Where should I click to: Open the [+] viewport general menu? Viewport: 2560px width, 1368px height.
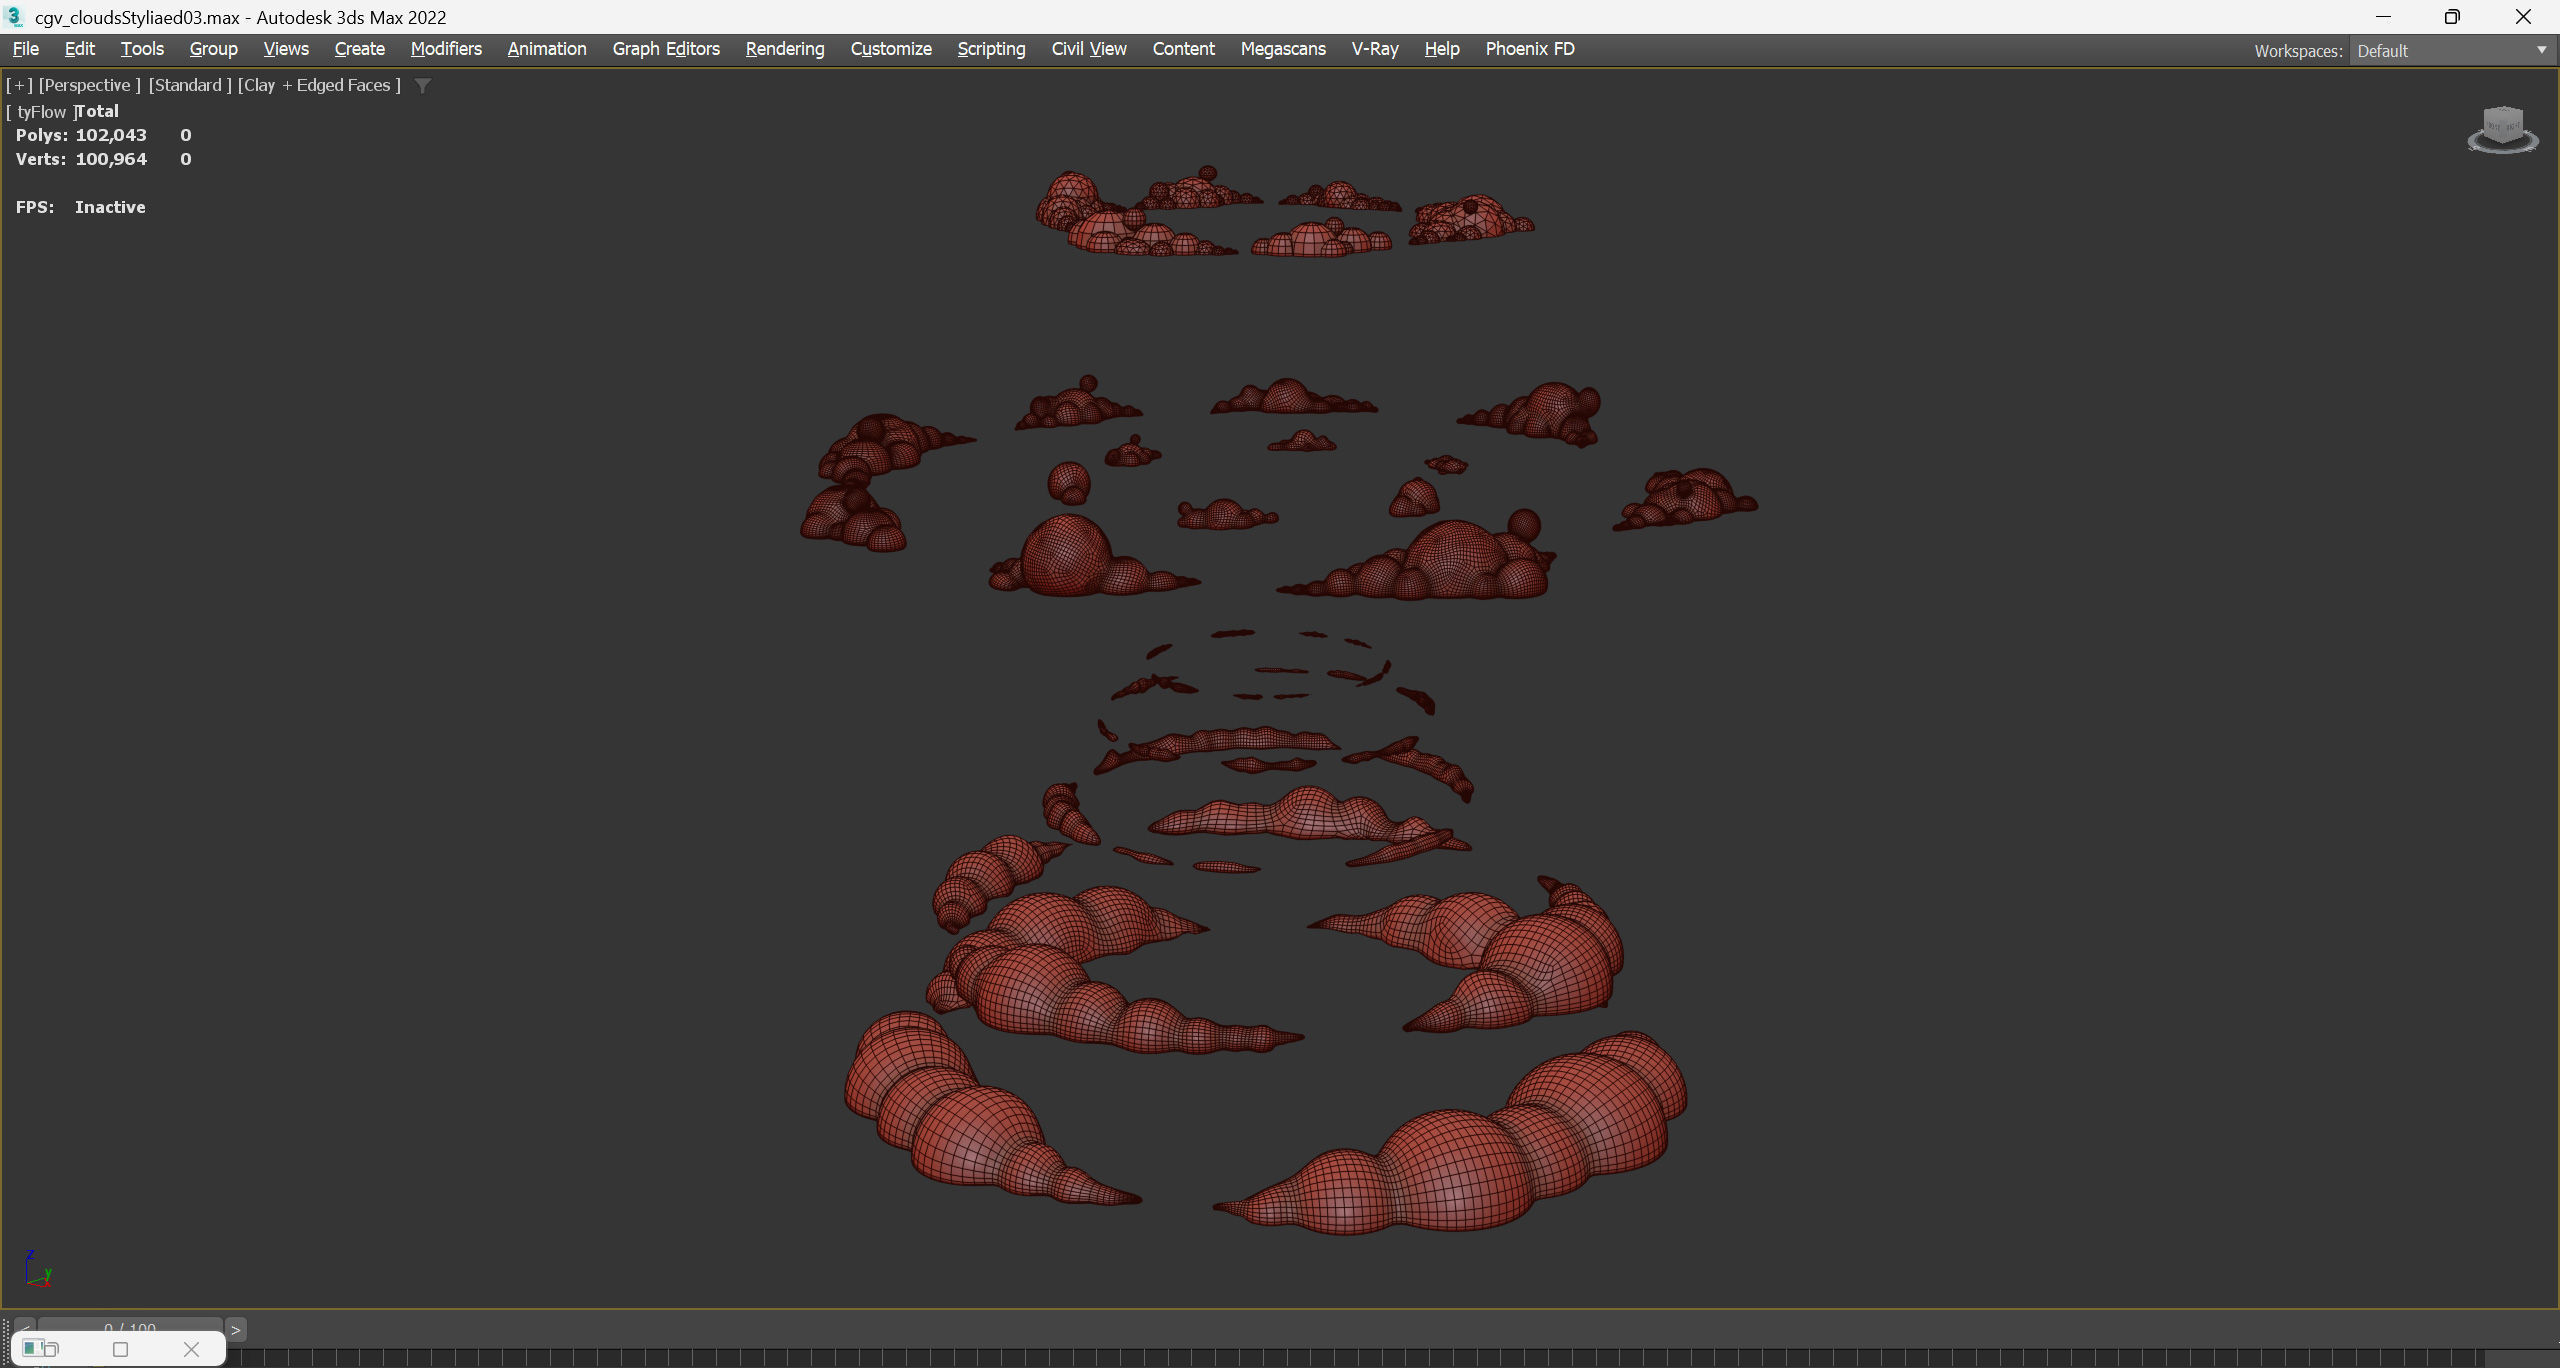pyautogui.click(x=19, y=85)
